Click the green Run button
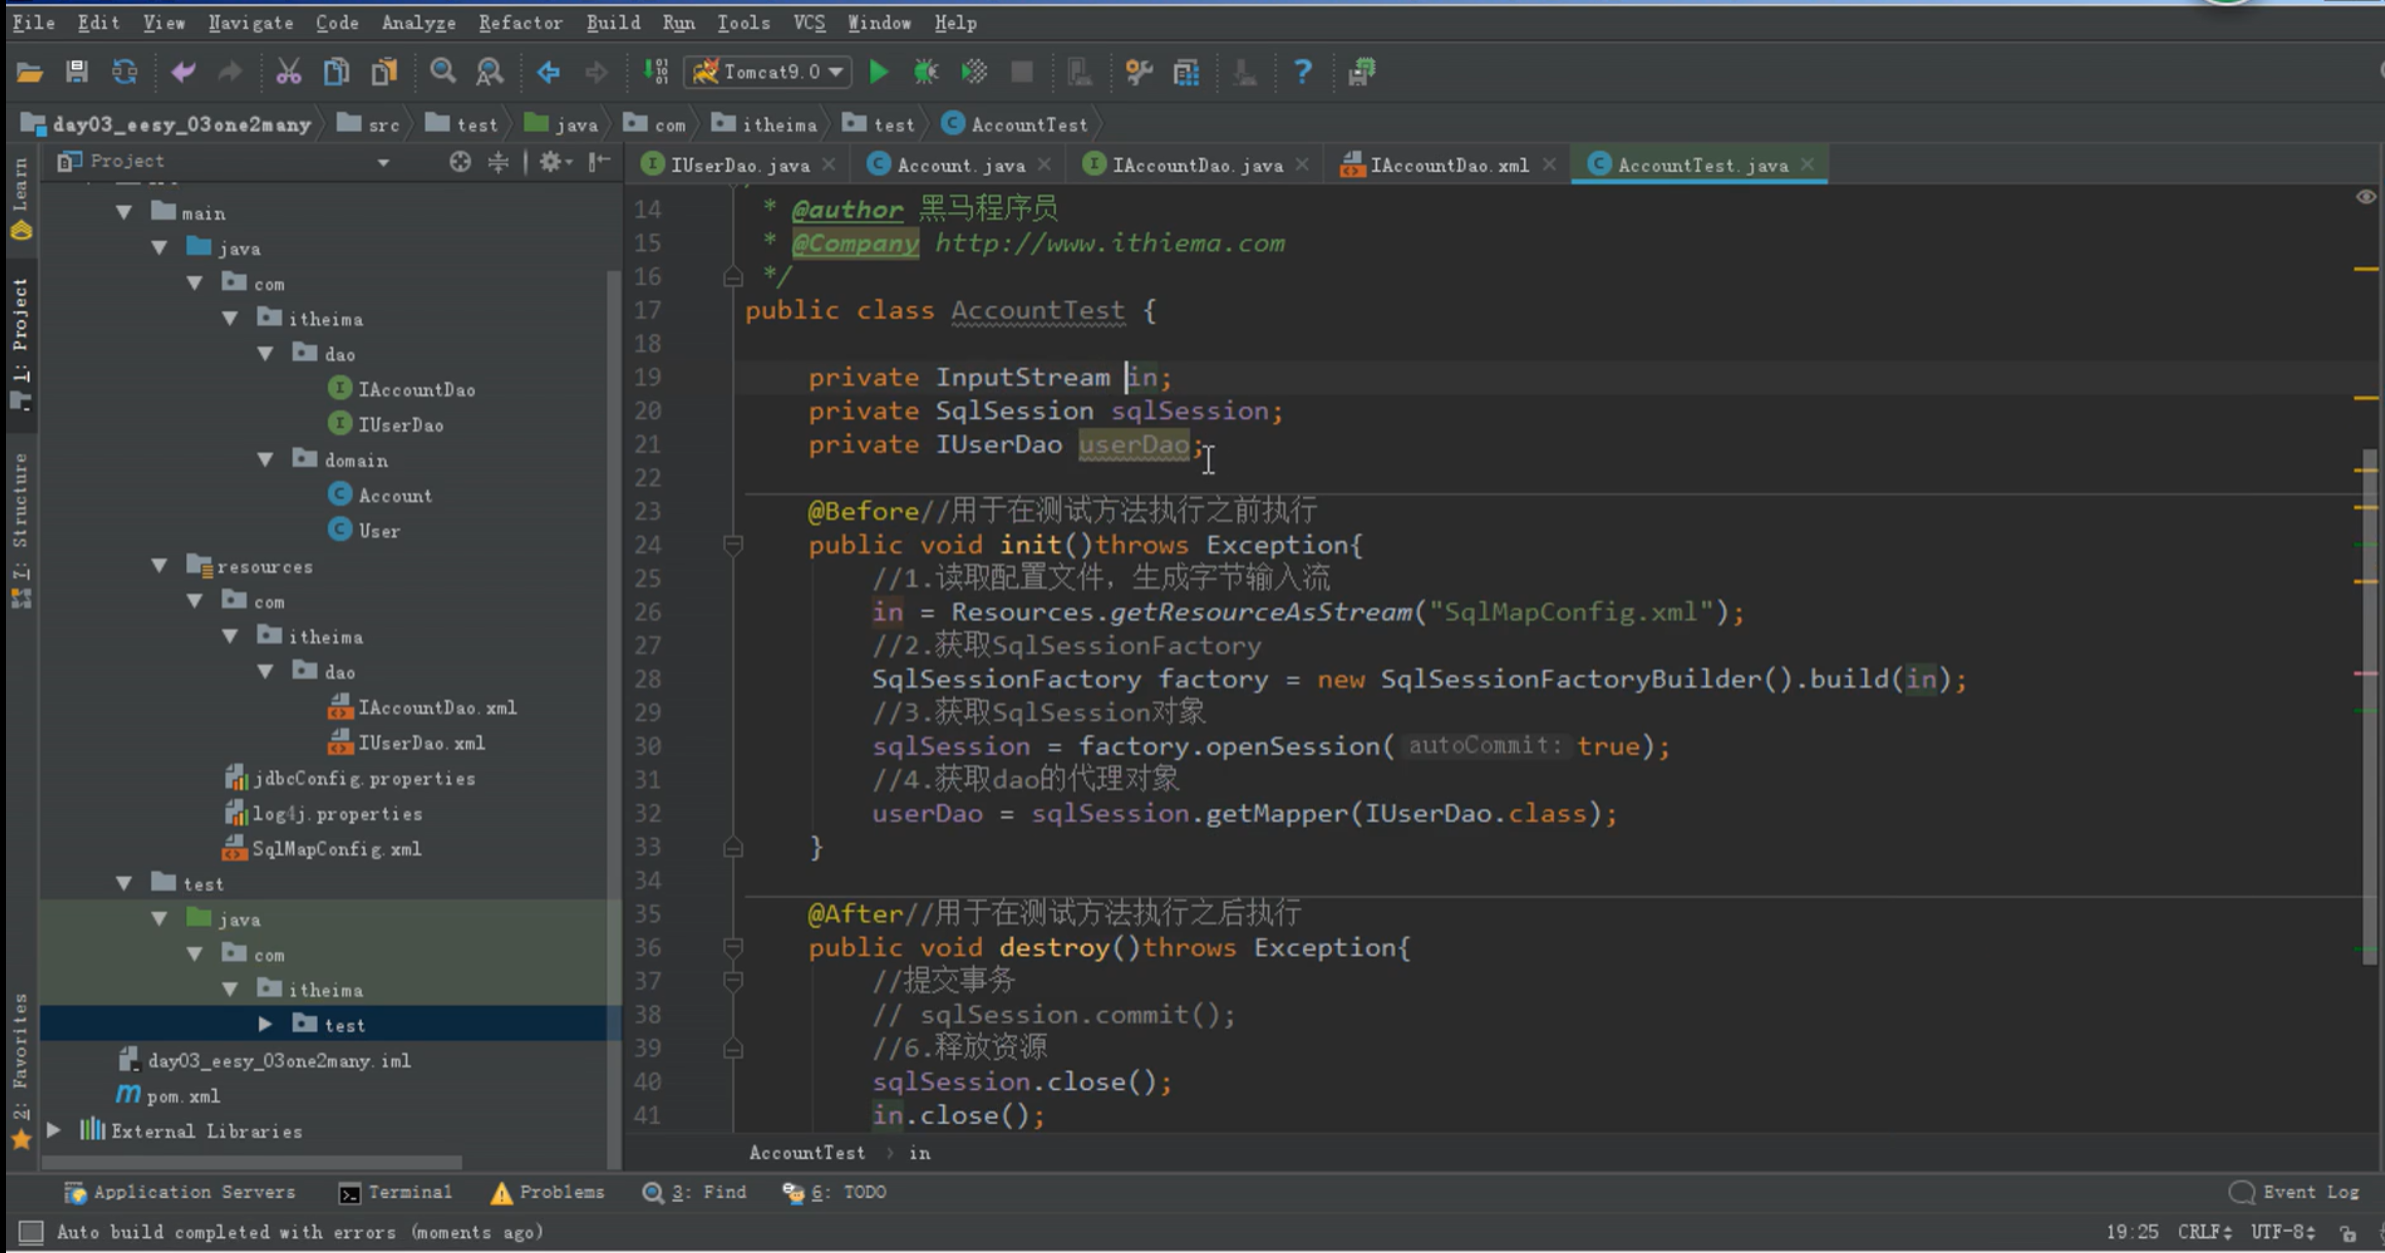 (878, 72)
